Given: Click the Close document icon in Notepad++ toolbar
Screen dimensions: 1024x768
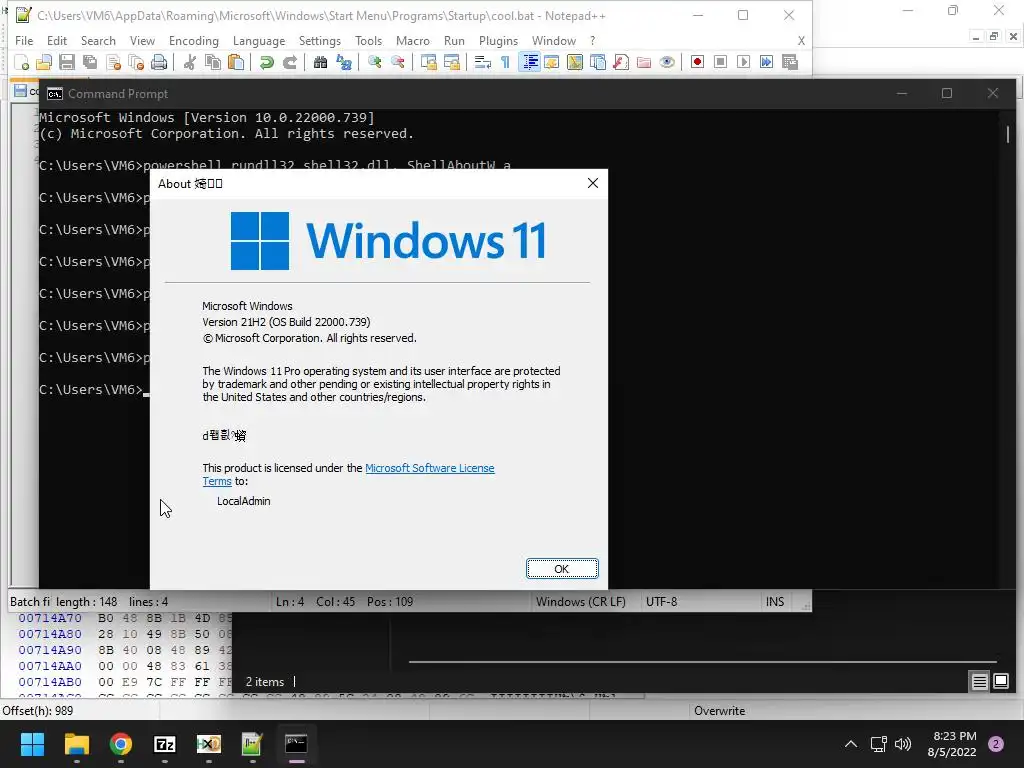Looking at the screenshot, I should [113, 62].
